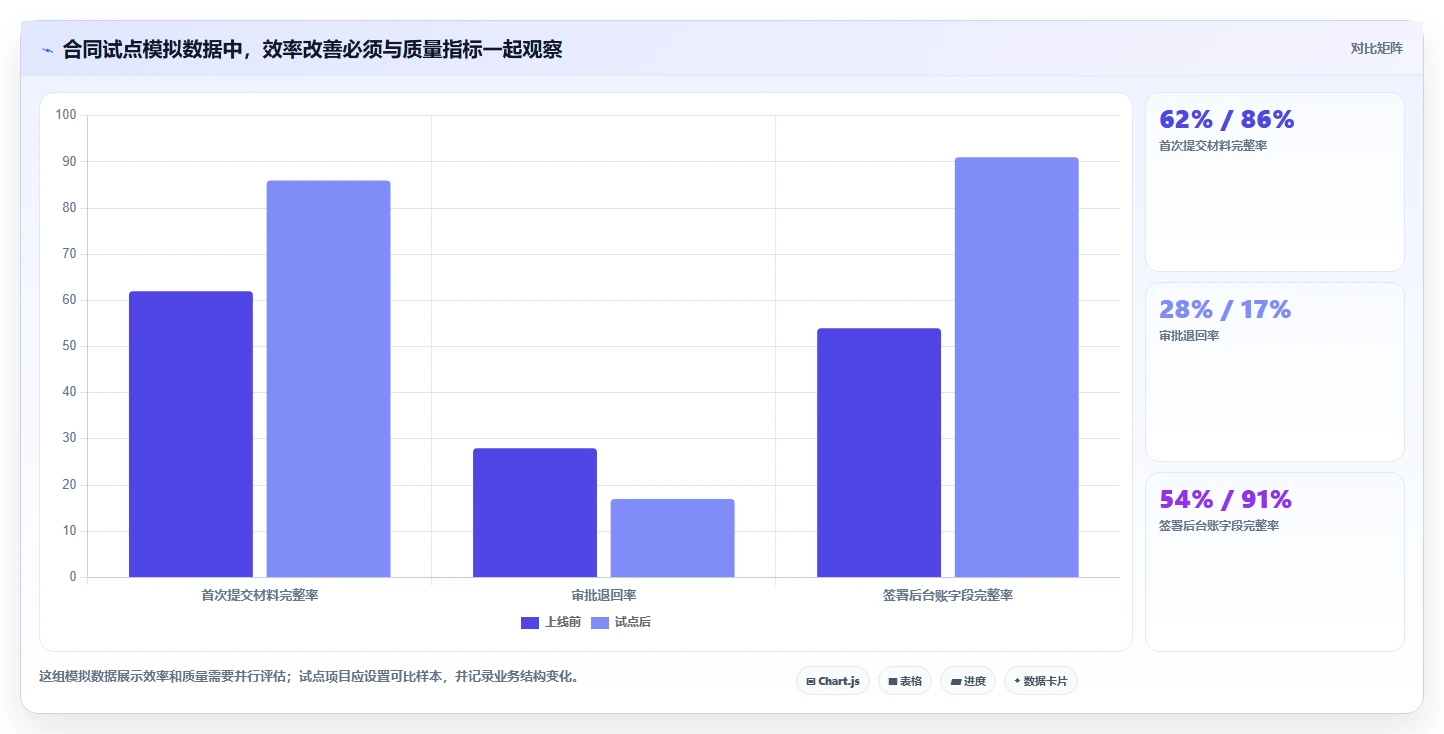This screenshot has height=734, width=1444.
Task: Click the 试点后 bar for 审批退回率
Action: tap(672, 538)
